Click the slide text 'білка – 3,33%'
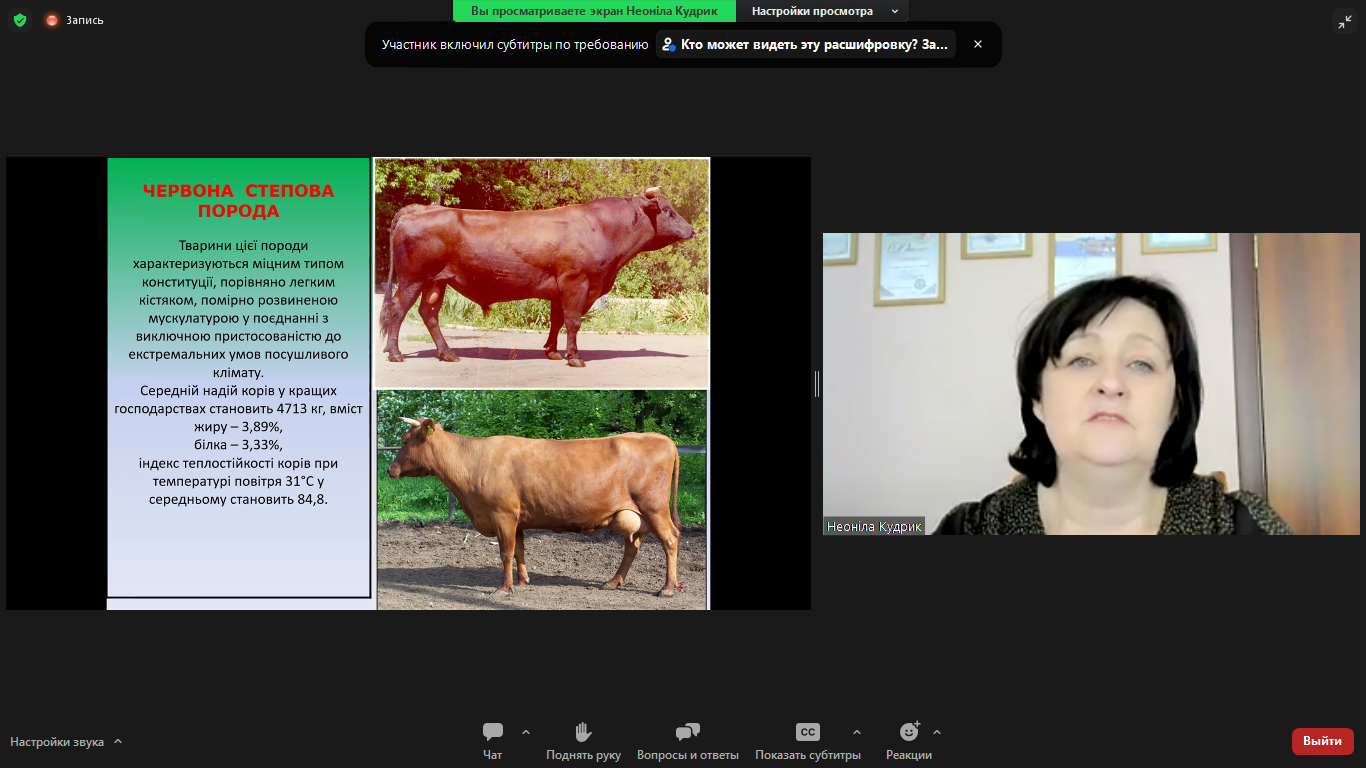Screen dimensions: 1366x768 238,445
